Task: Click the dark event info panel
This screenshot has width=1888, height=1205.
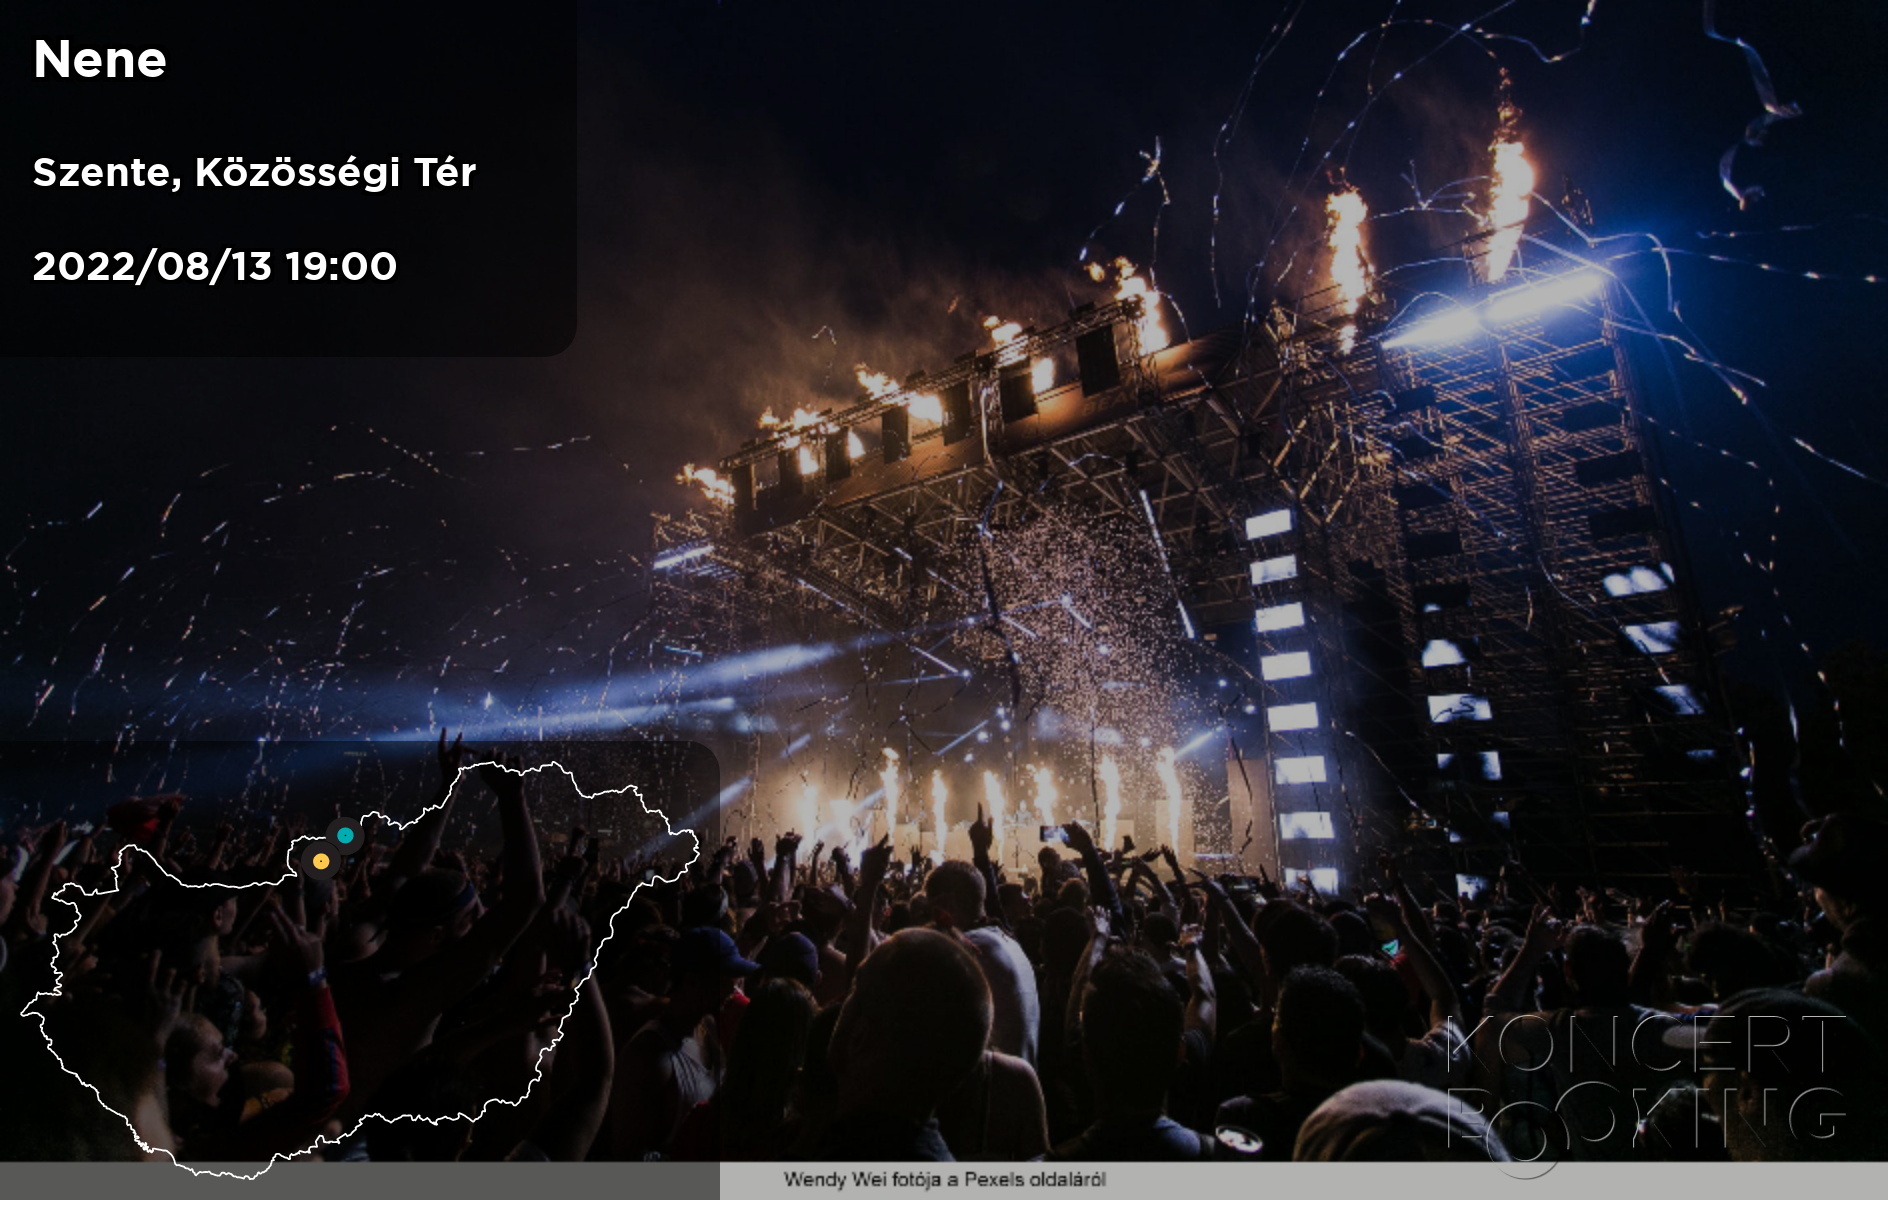Action: tap(288, 178)
